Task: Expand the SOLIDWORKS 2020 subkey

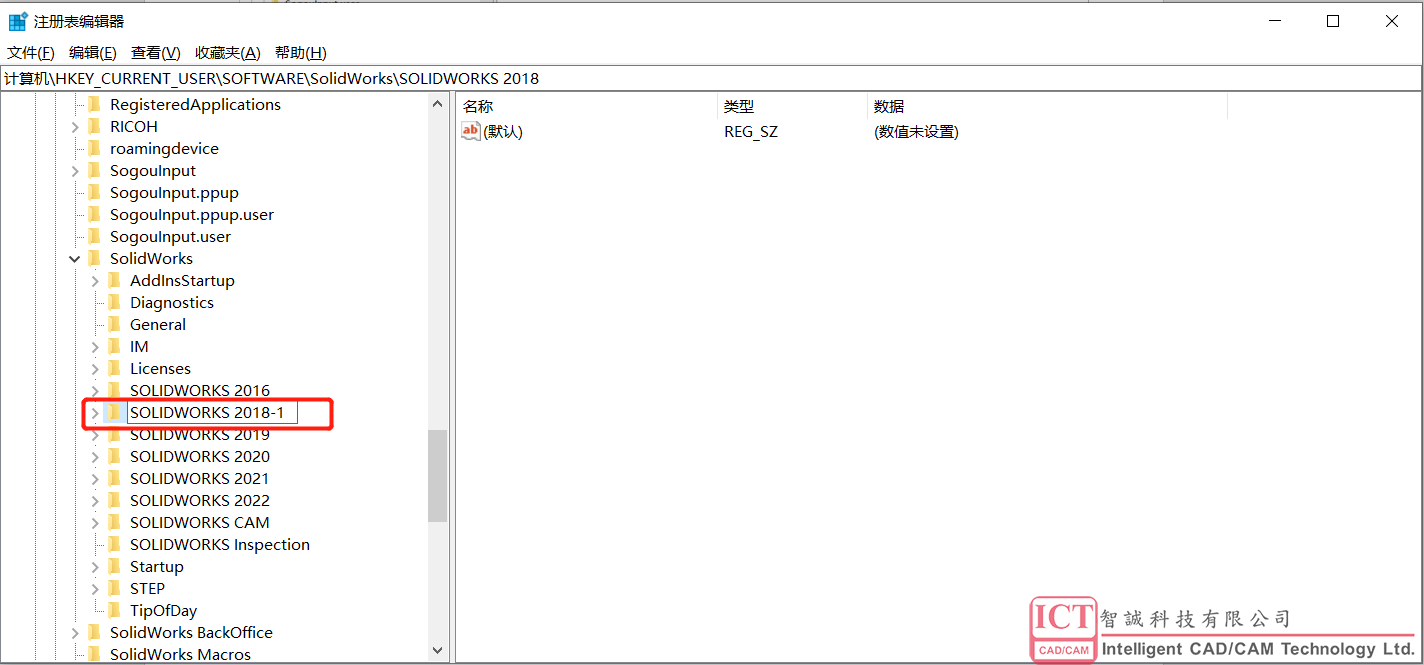Action: [95, 457]
